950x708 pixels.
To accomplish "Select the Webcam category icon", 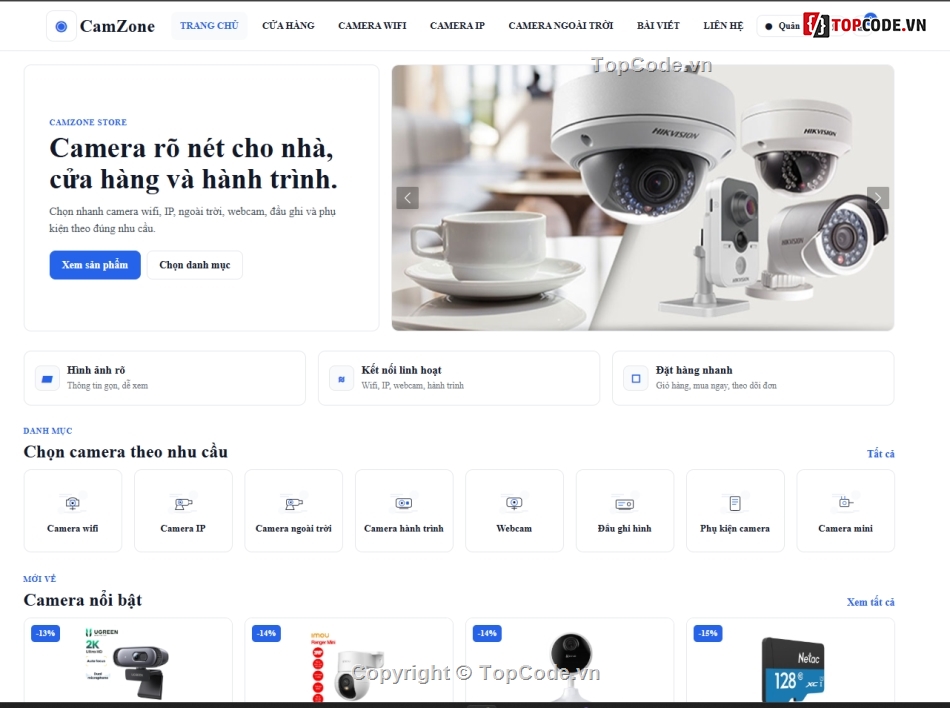I will click(514, 503).
